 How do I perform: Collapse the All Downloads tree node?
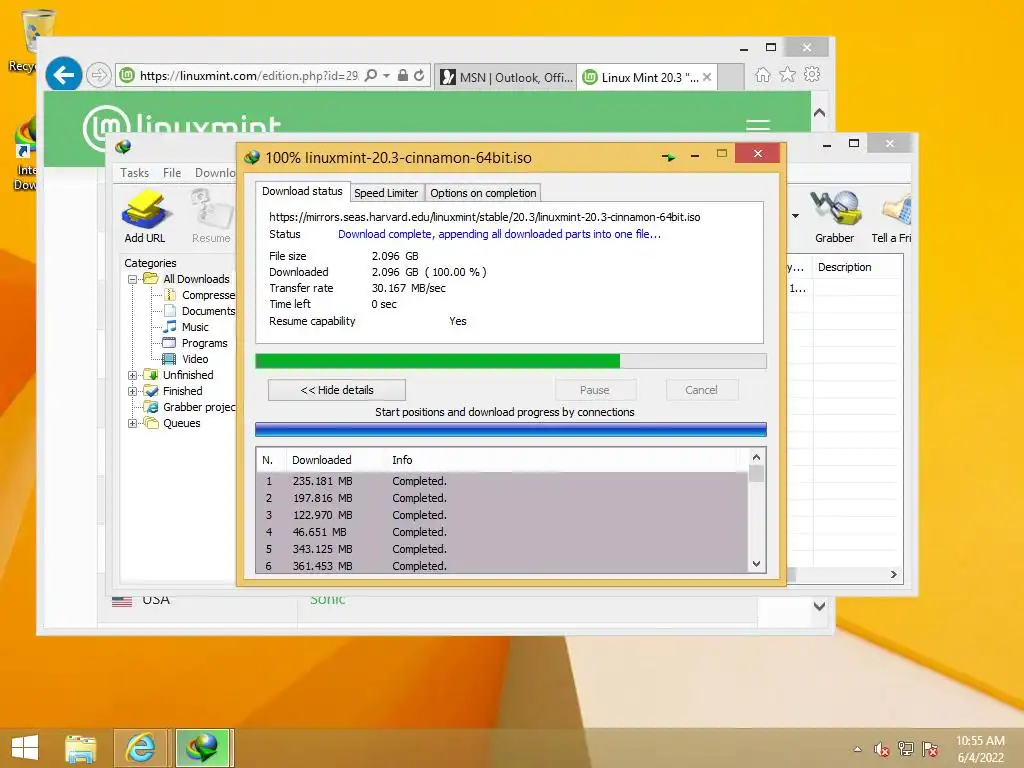point(132,279)
